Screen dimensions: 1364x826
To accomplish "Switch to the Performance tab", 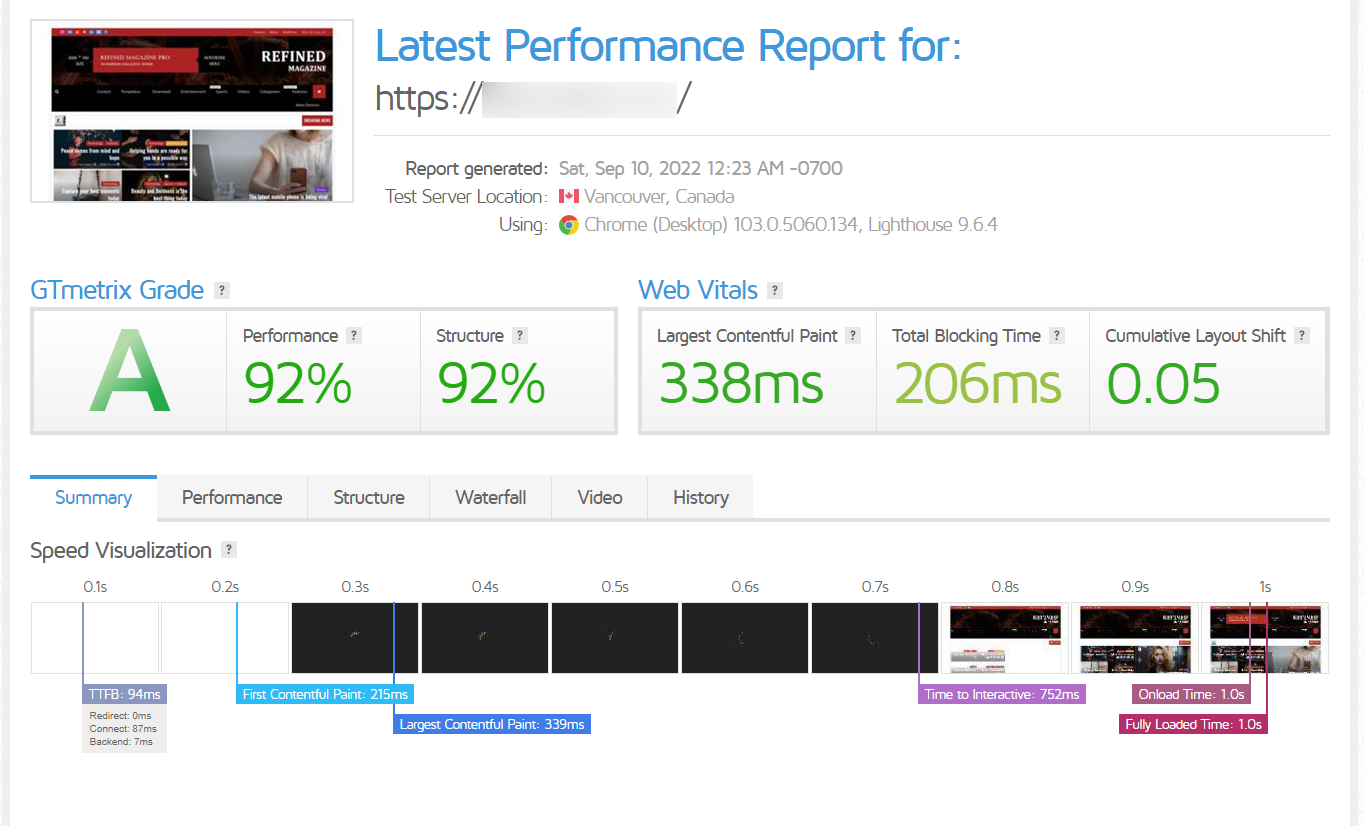I will click(x=232, y=498).
